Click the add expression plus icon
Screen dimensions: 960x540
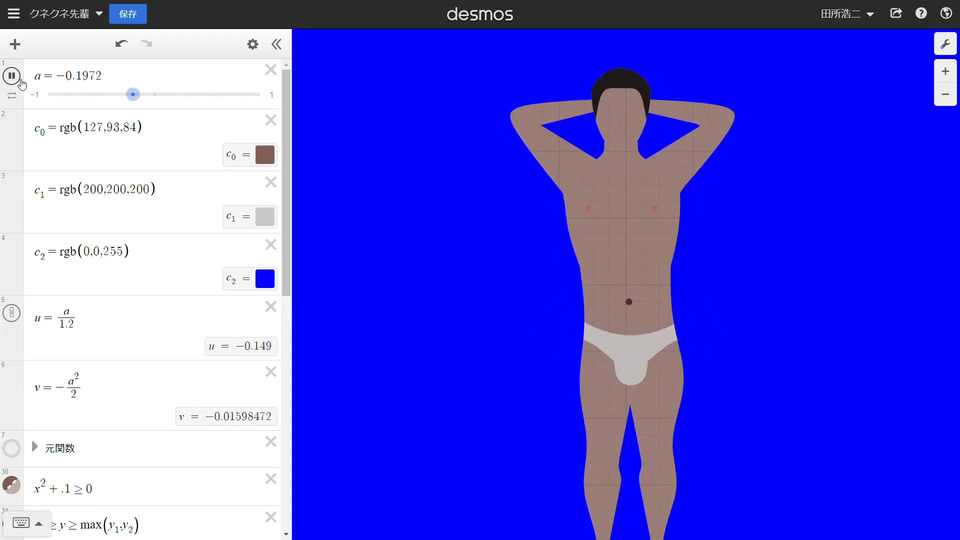coord(14,44)
